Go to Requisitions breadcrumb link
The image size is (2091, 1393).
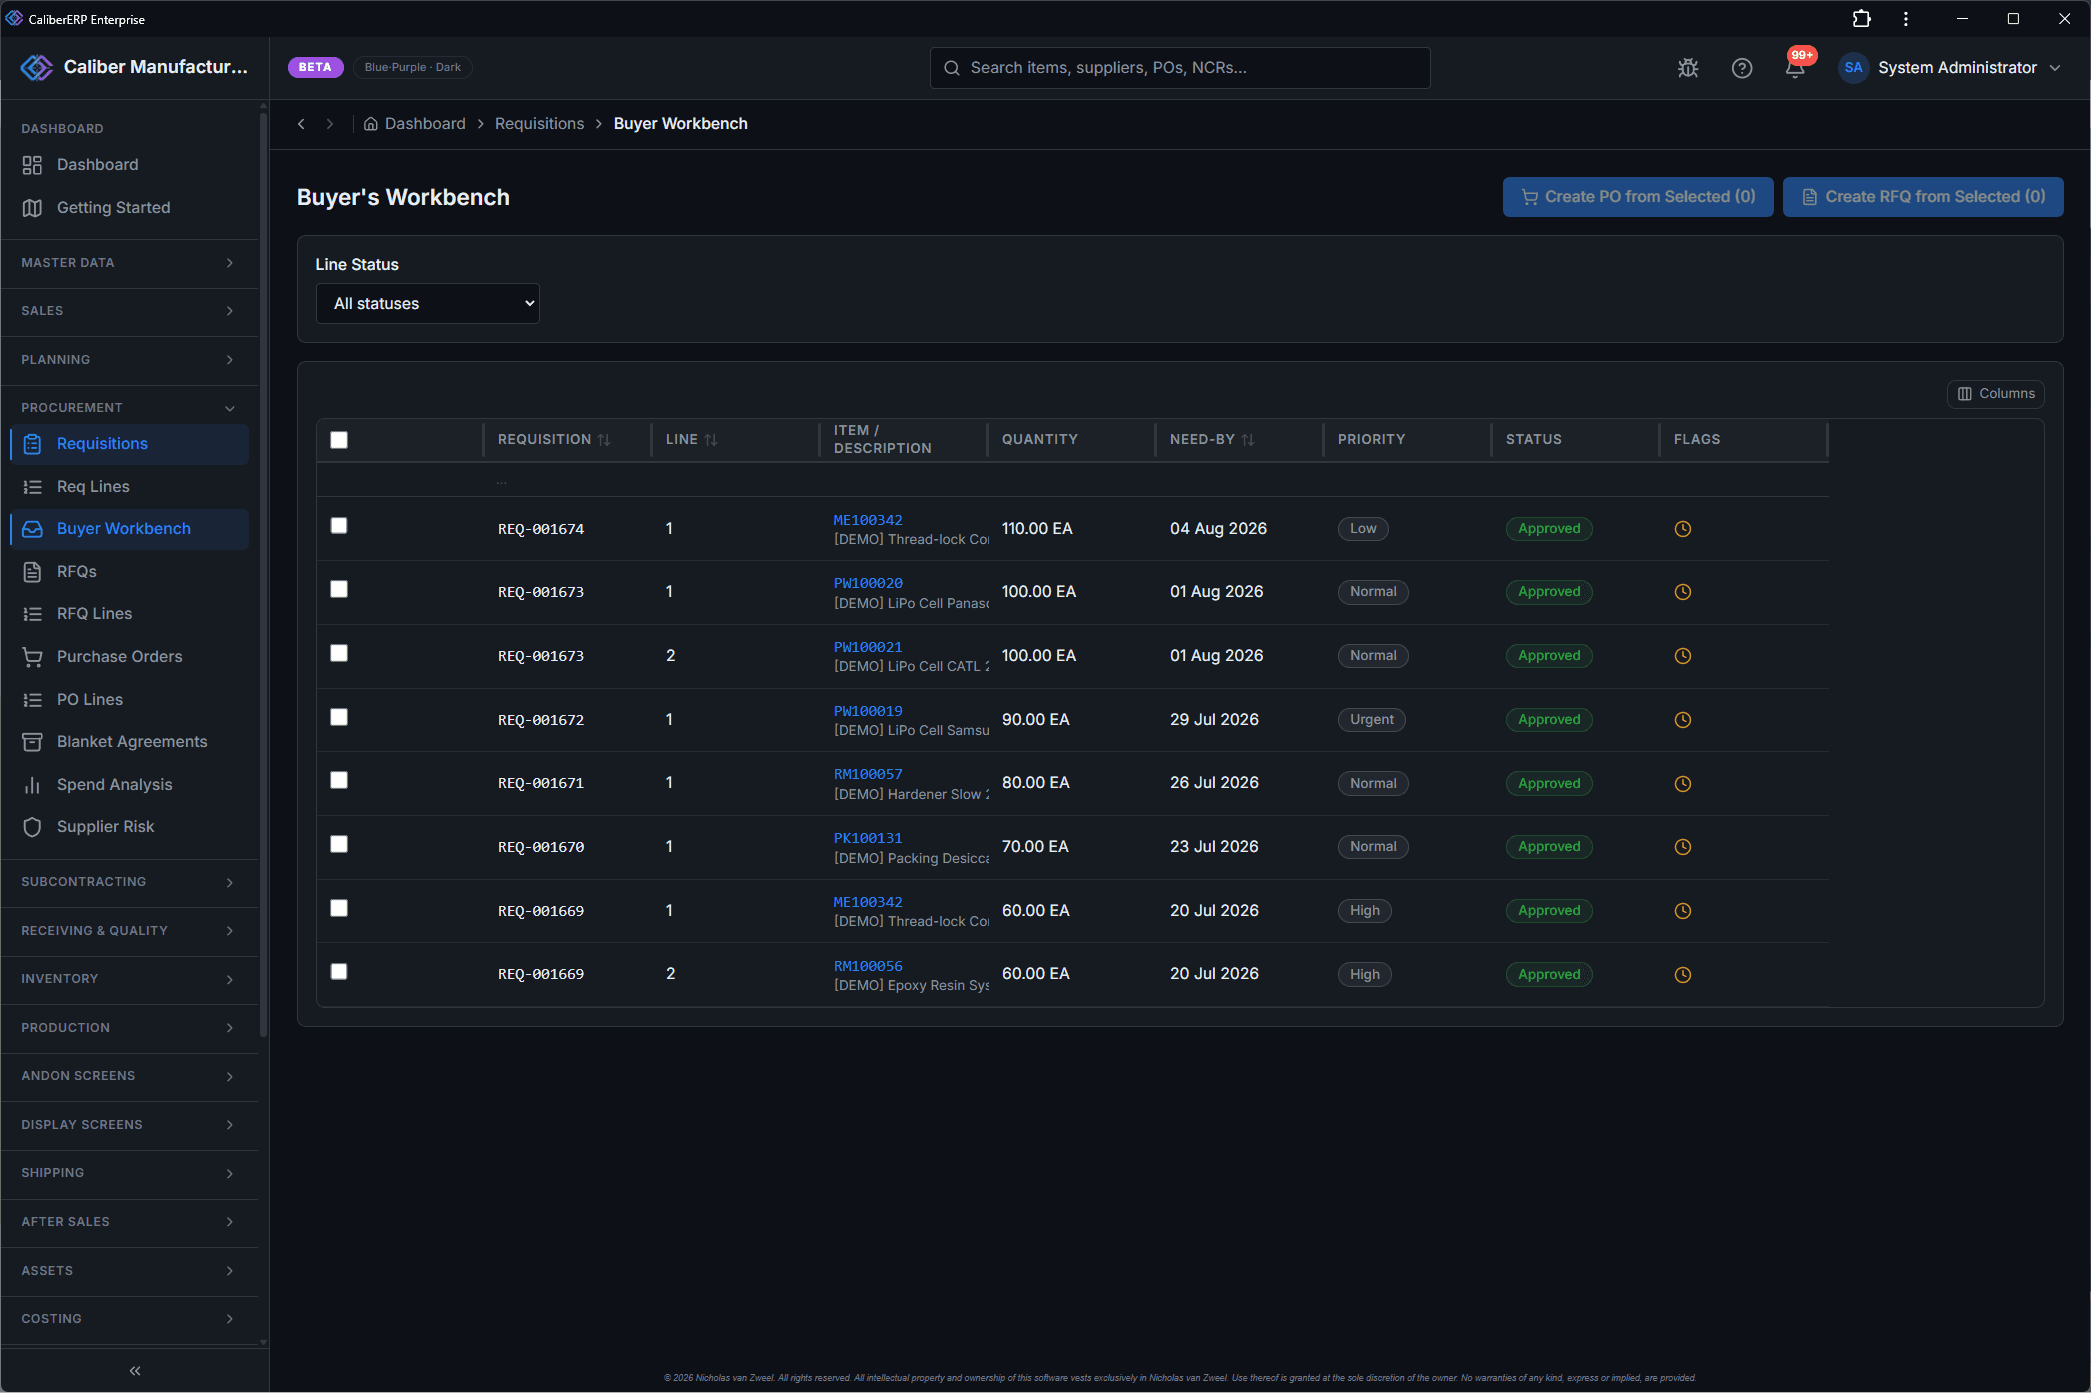tap(539, 124)
